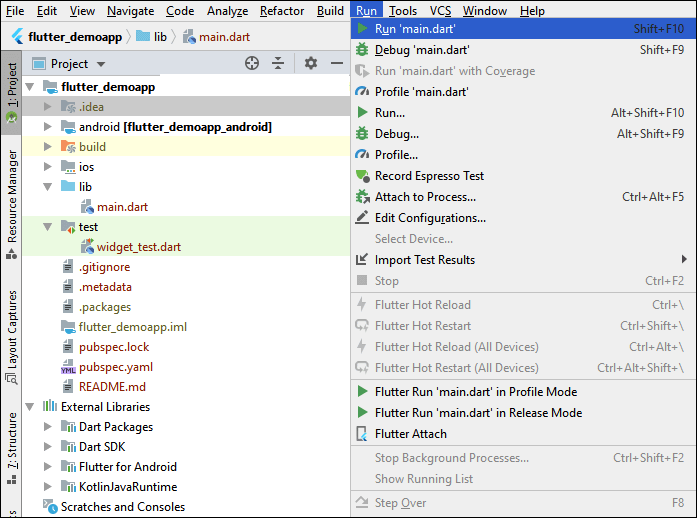Open Project panel settings gear

point(311,63)
